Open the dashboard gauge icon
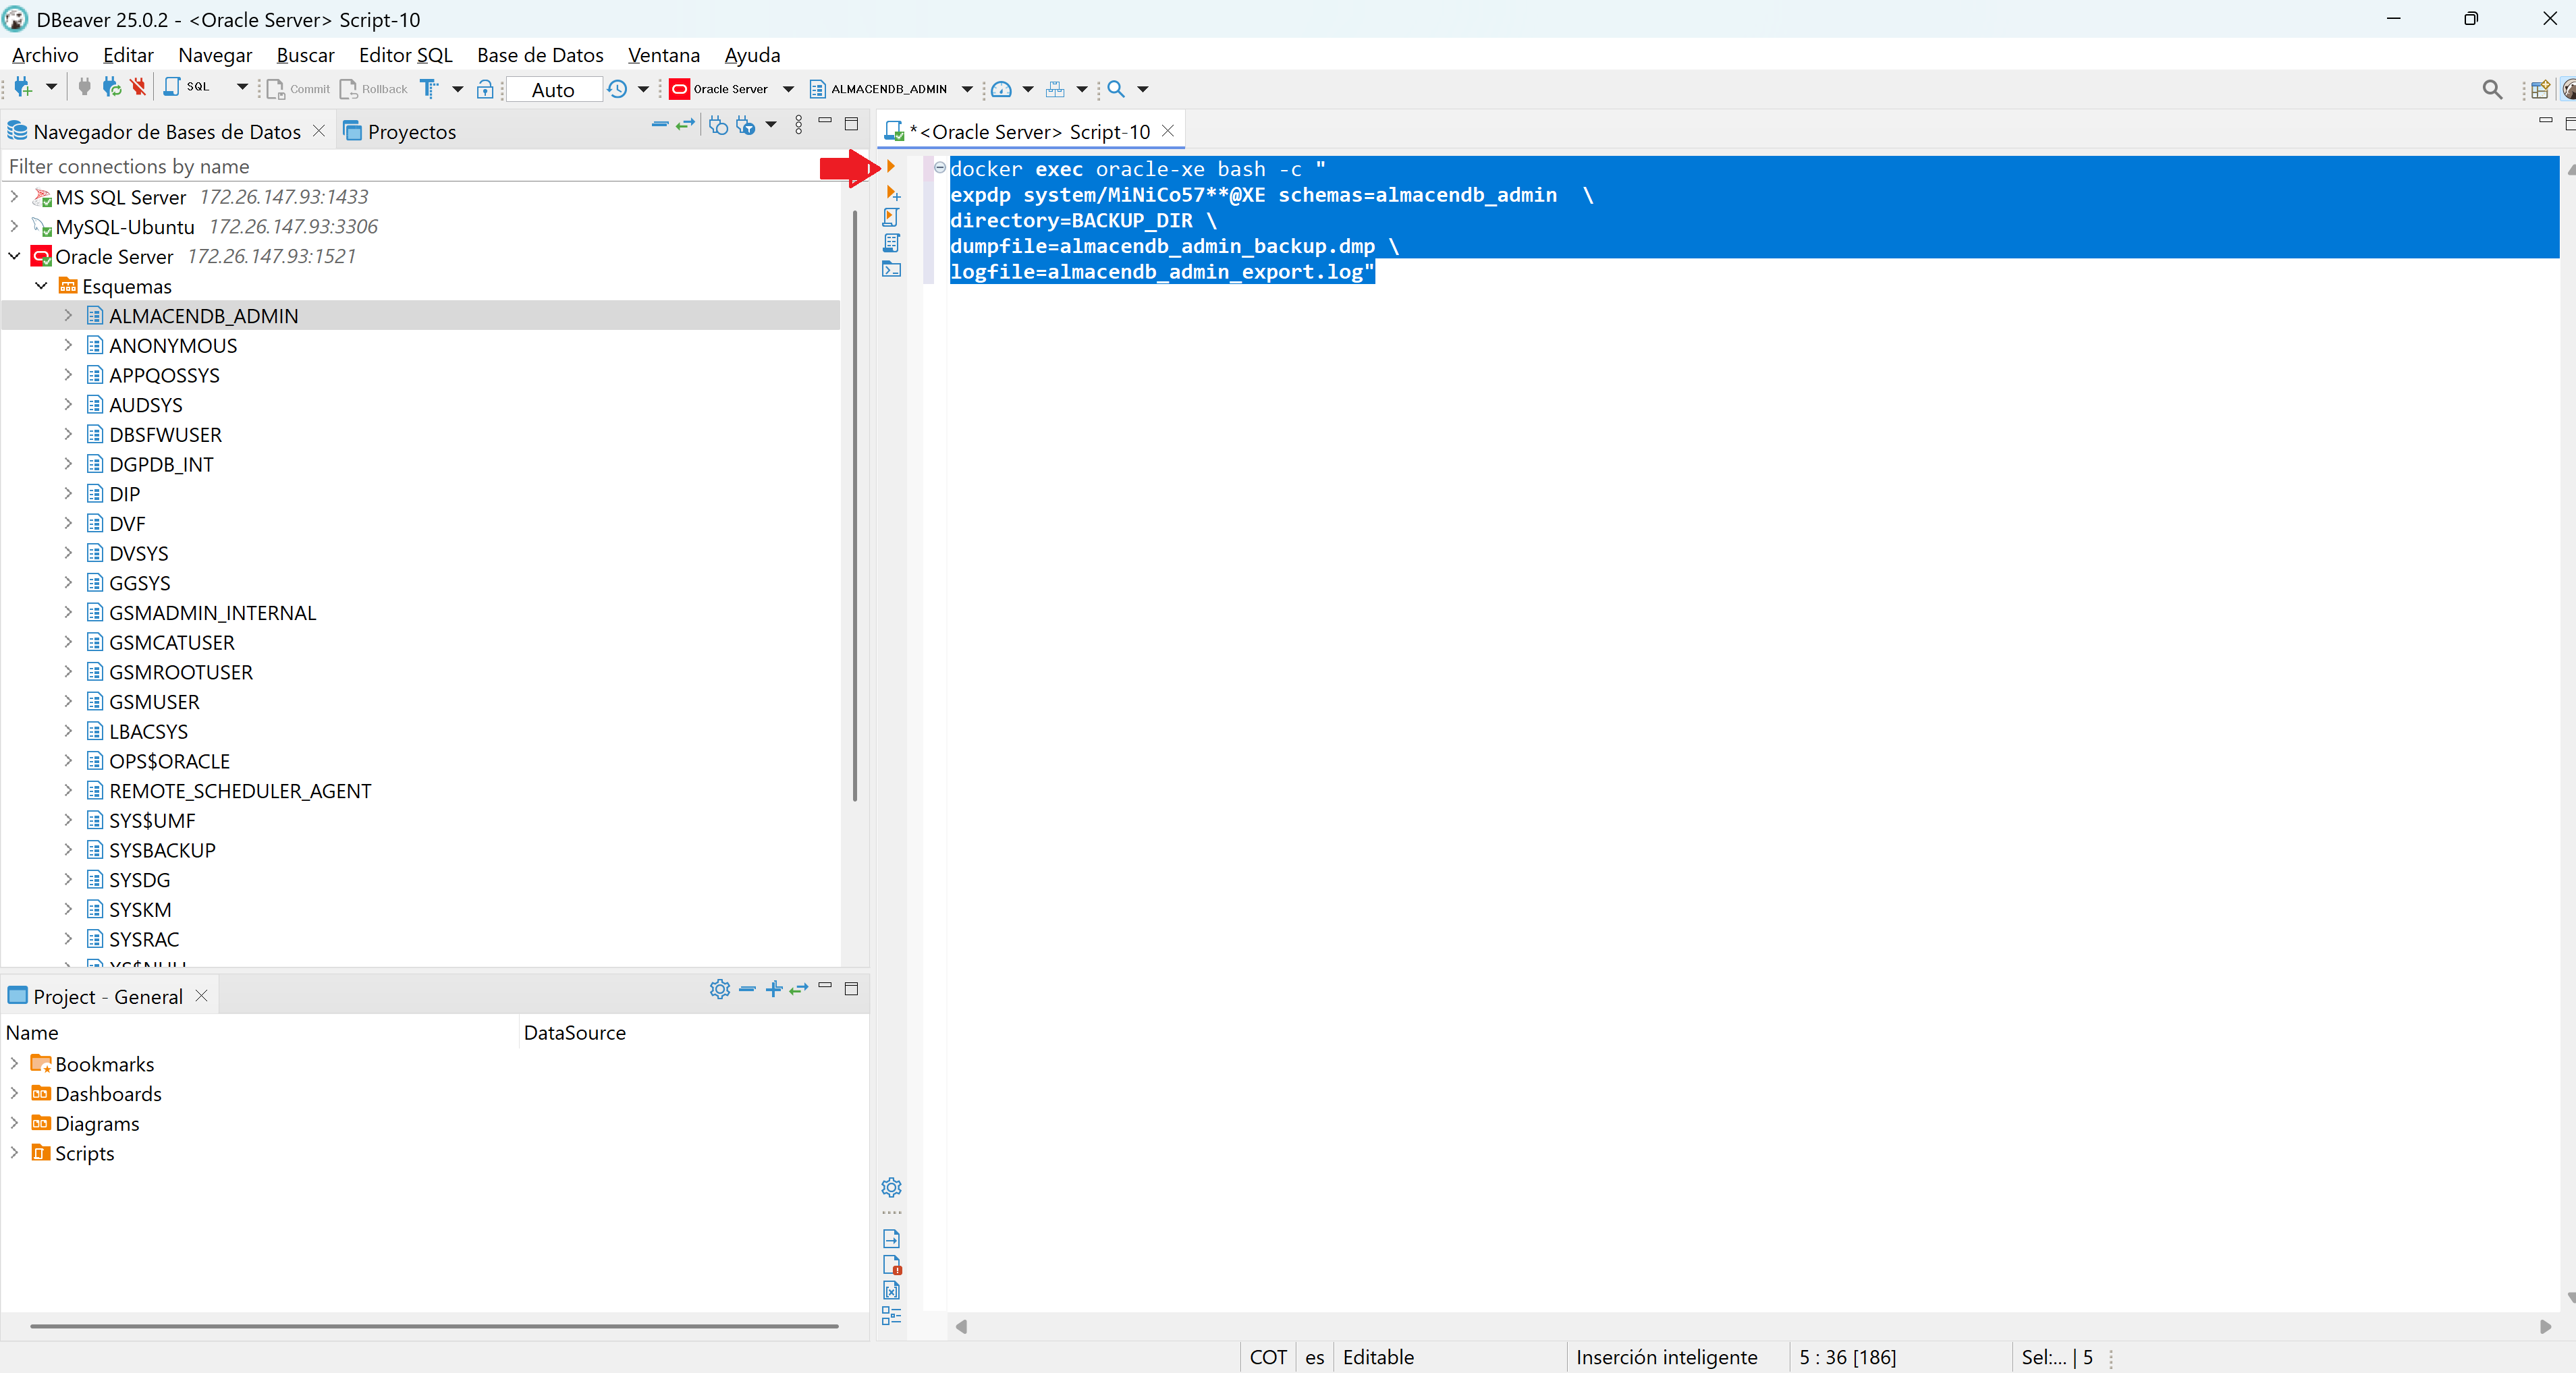This screenshot has width=2576, height=1373. [x=1001, y=89]
